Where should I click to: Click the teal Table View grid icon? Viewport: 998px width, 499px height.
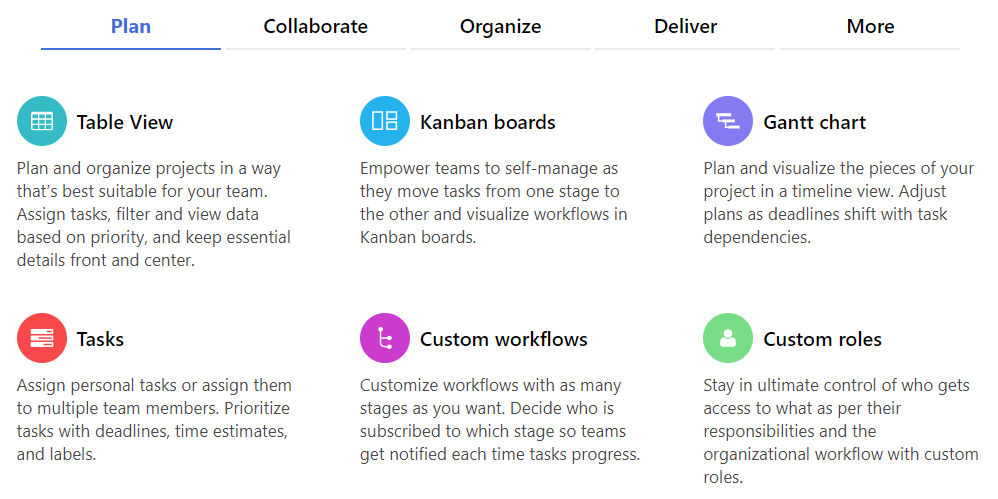click(x=41, y=121)
